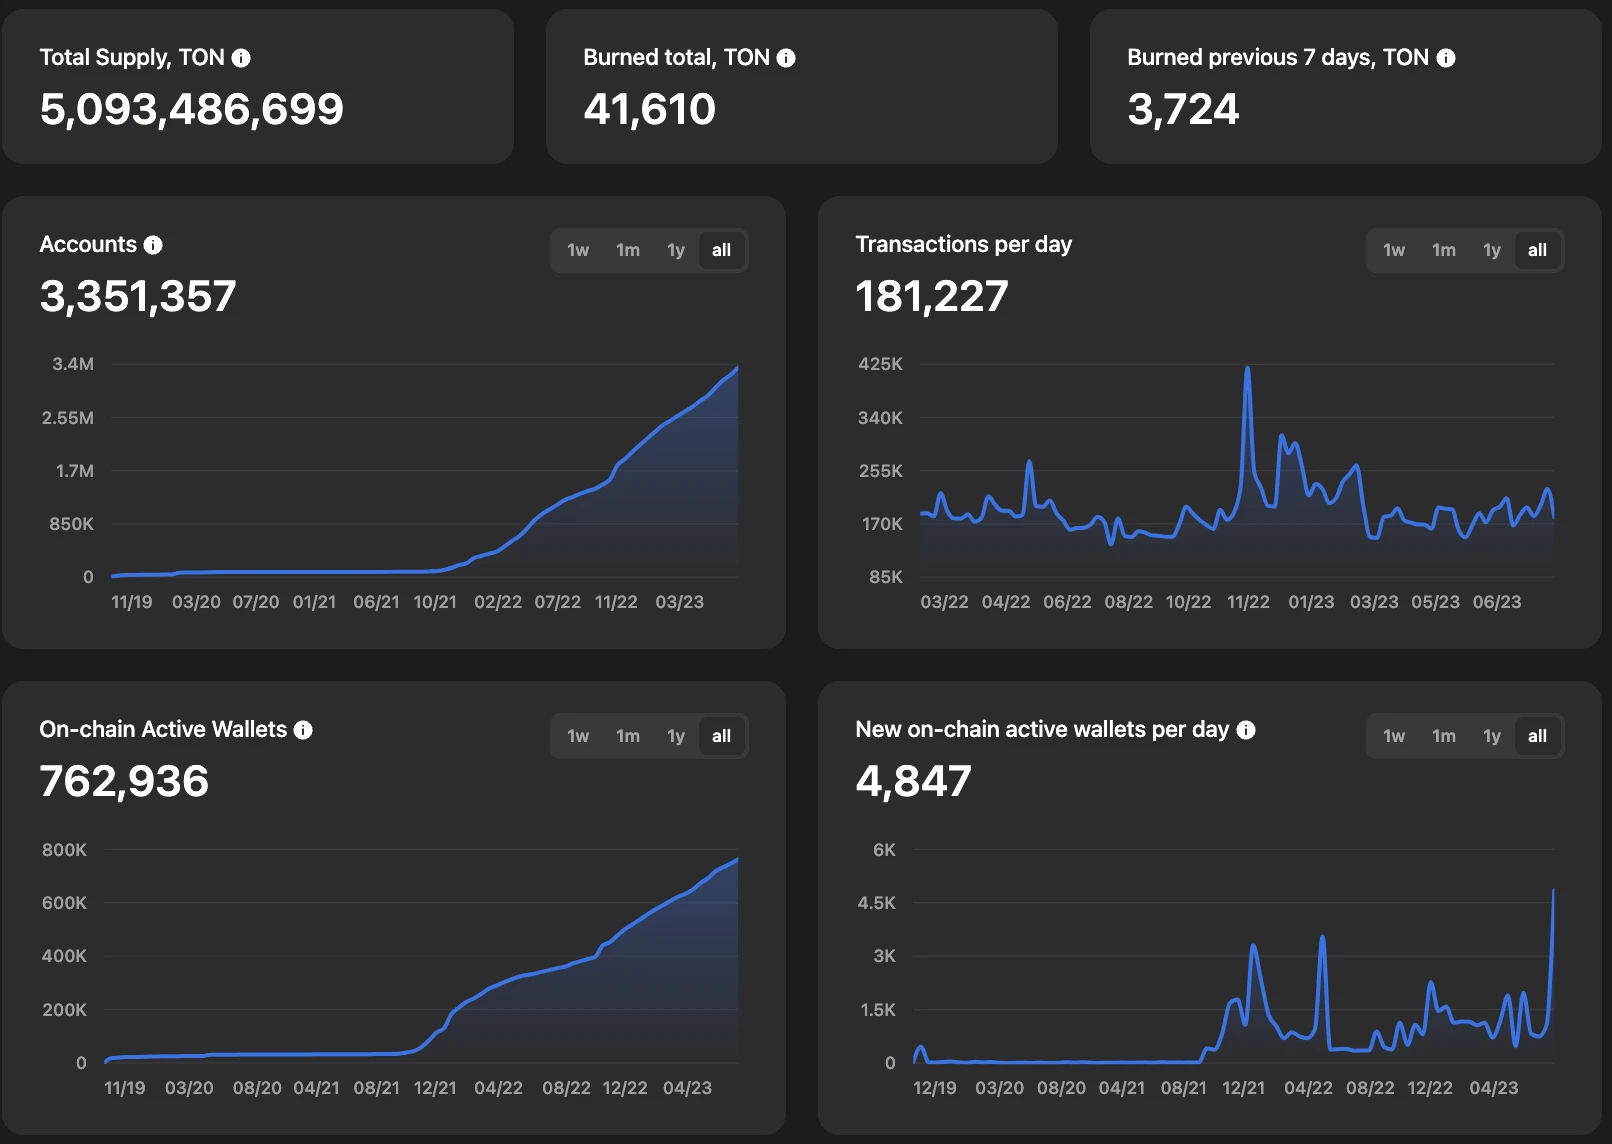
Task: Choose 'all' for On-chain Active Wallets chart
Action: pyautogui.click(x=722, y=736)
